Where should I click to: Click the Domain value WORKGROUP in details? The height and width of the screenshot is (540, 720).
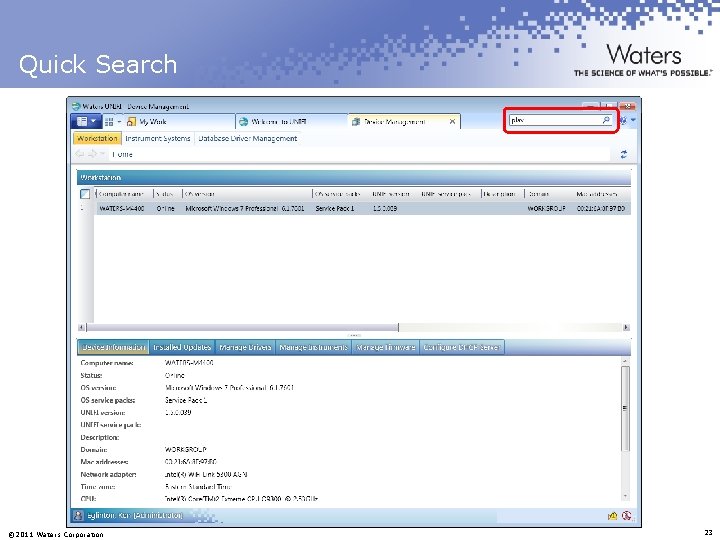(186, 450)
